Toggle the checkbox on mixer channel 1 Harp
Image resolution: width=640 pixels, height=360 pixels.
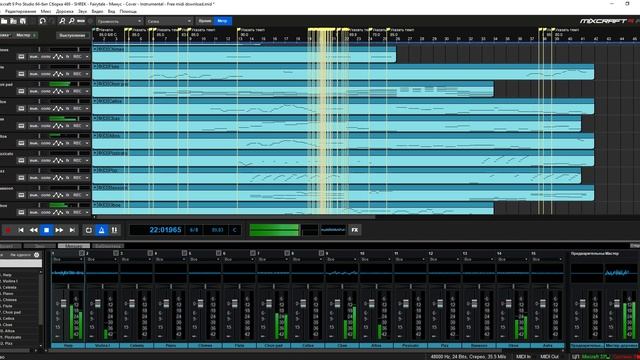point(82,253)
